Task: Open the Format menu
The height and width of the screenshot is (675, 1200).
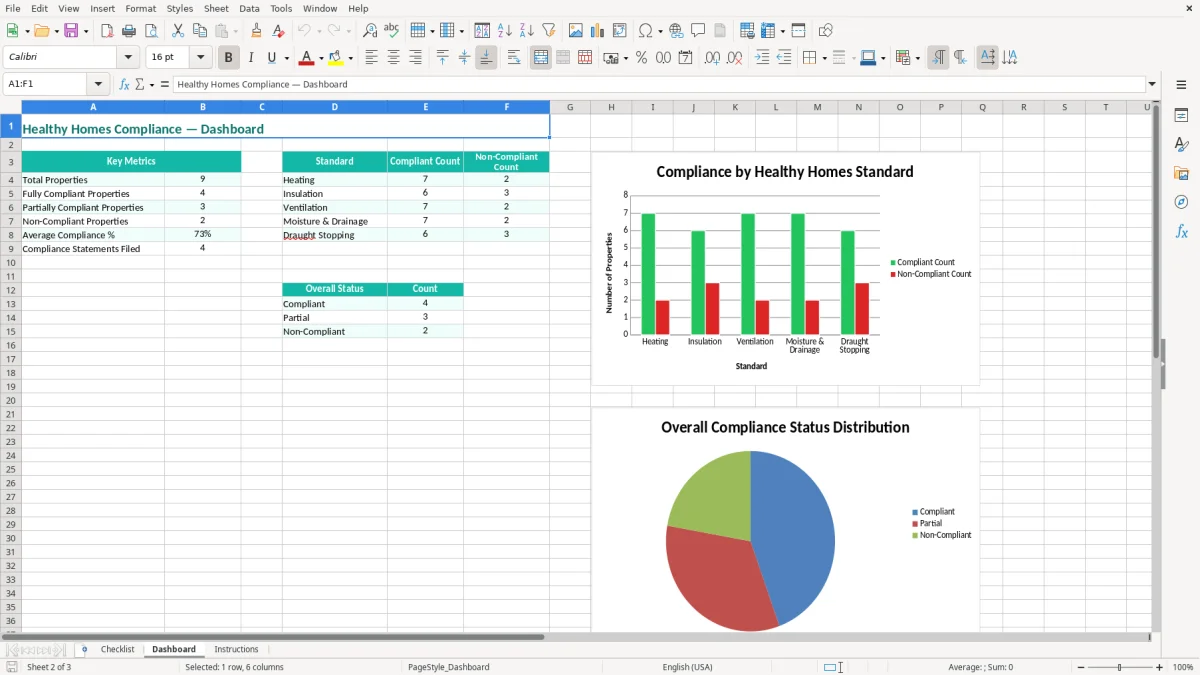Action: coord(141,8)
